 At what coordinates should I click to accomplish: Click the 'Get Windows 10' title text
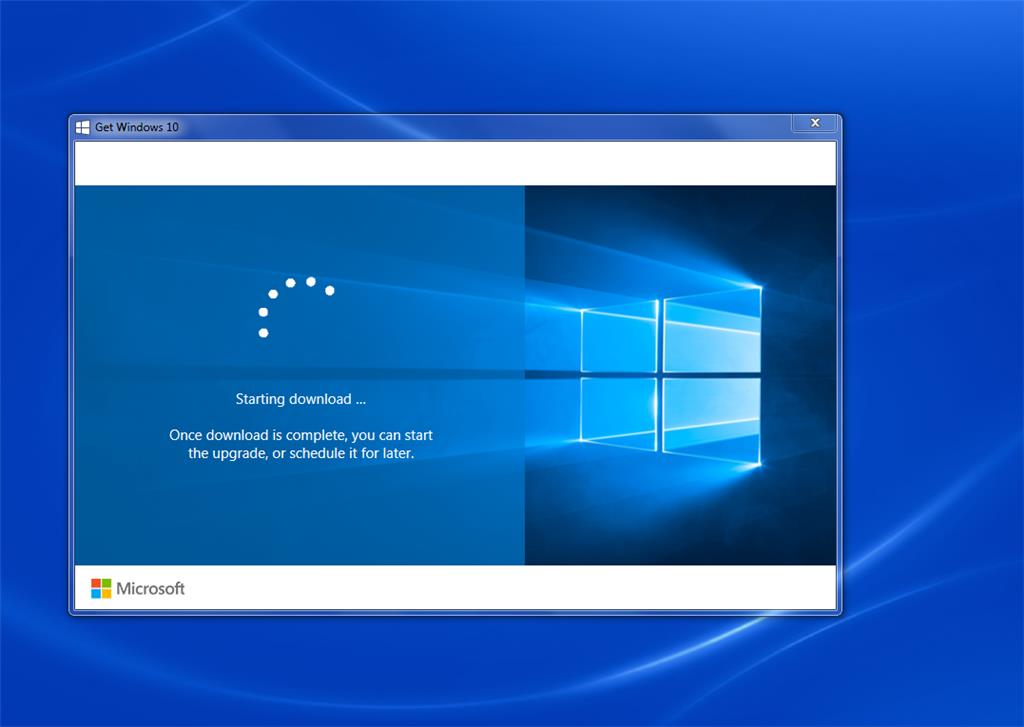pos(136,127)
